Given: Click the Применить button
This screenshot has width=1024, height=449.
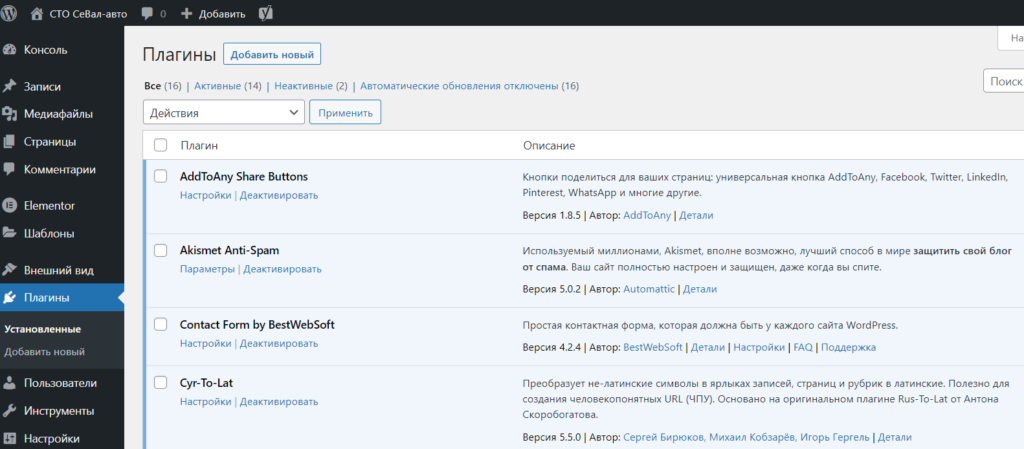Looking at the screenshot, I should click(345, 112).
